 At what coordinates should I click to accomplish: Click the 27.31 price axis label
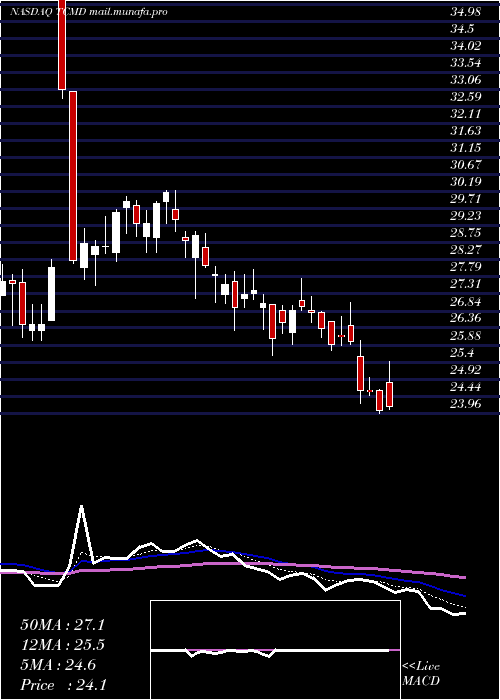(466, 283)
